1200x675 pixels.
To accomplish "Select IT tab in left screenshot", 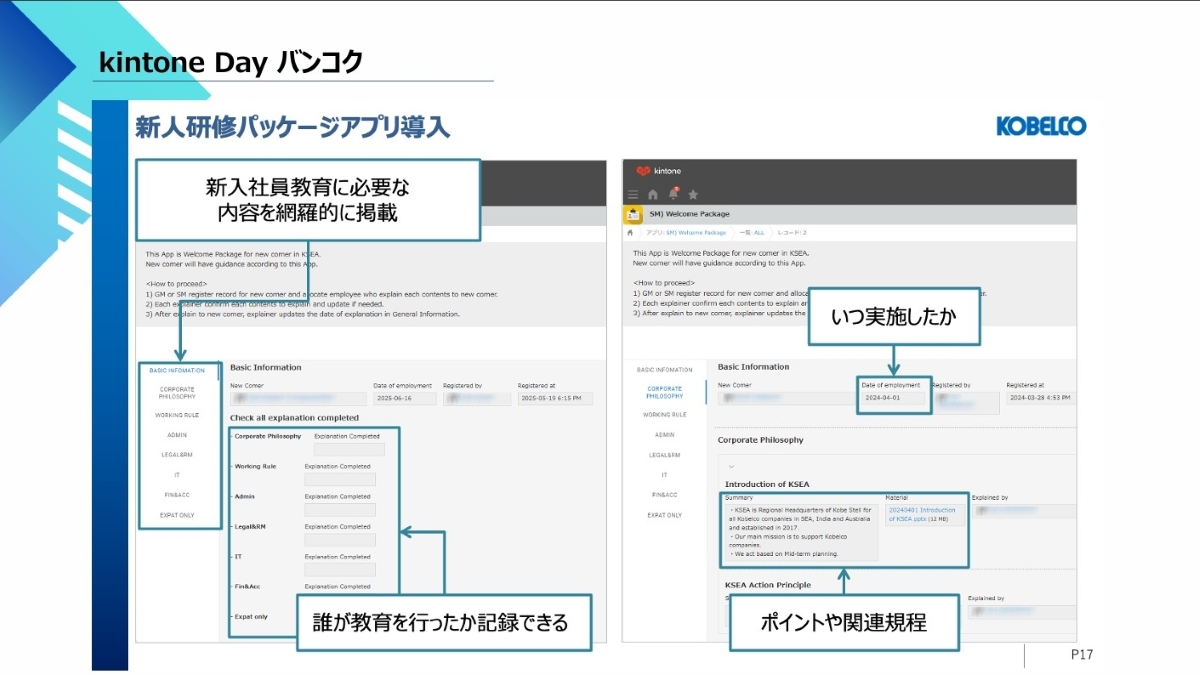I will click(178, 475).
